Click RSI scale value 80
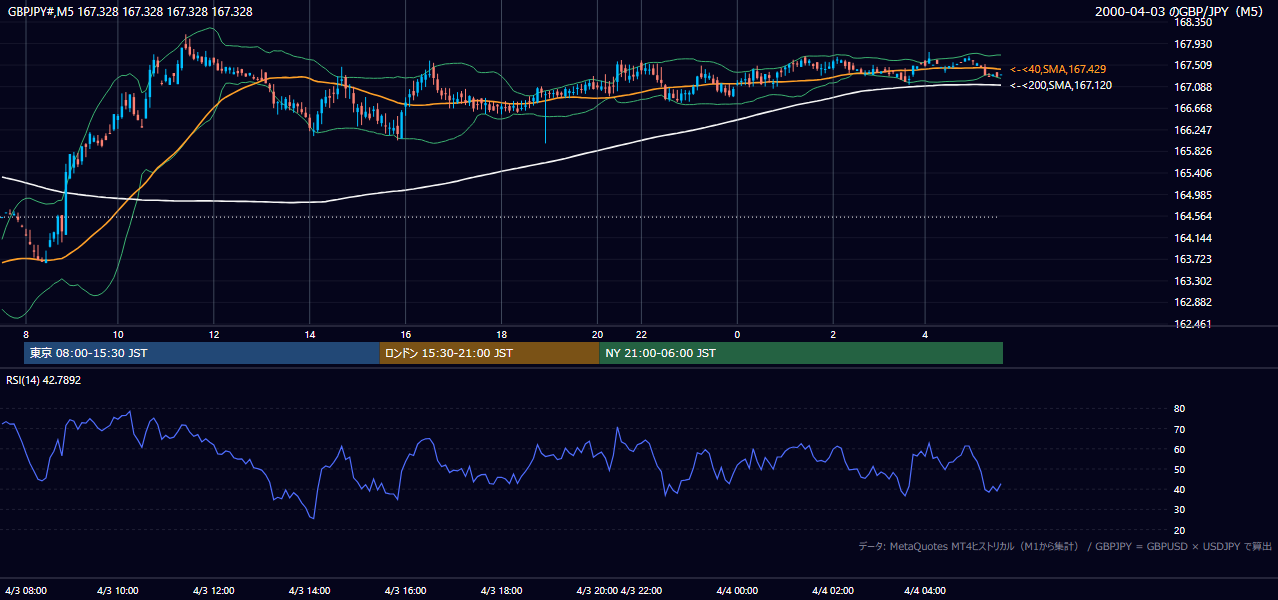Viewport: 1278px width, 600px height. click(x=1179, y=409)
